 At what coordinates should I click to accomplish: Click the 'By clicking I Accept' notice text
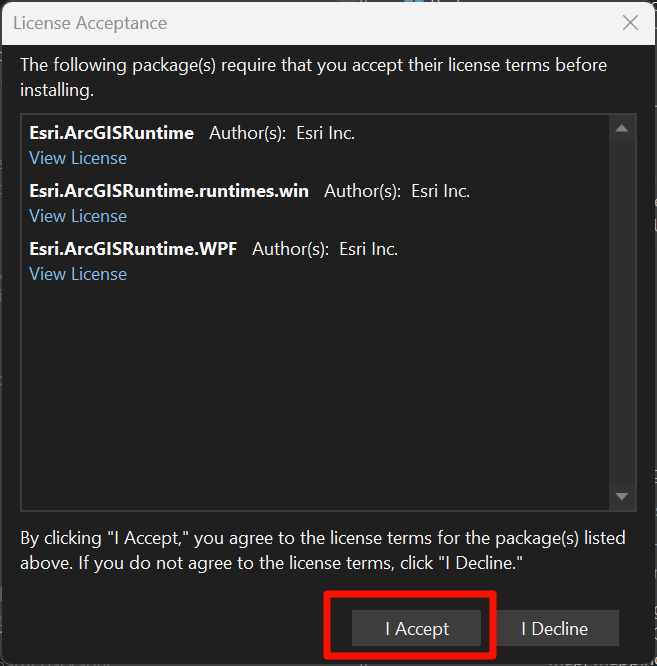point(323,551)
